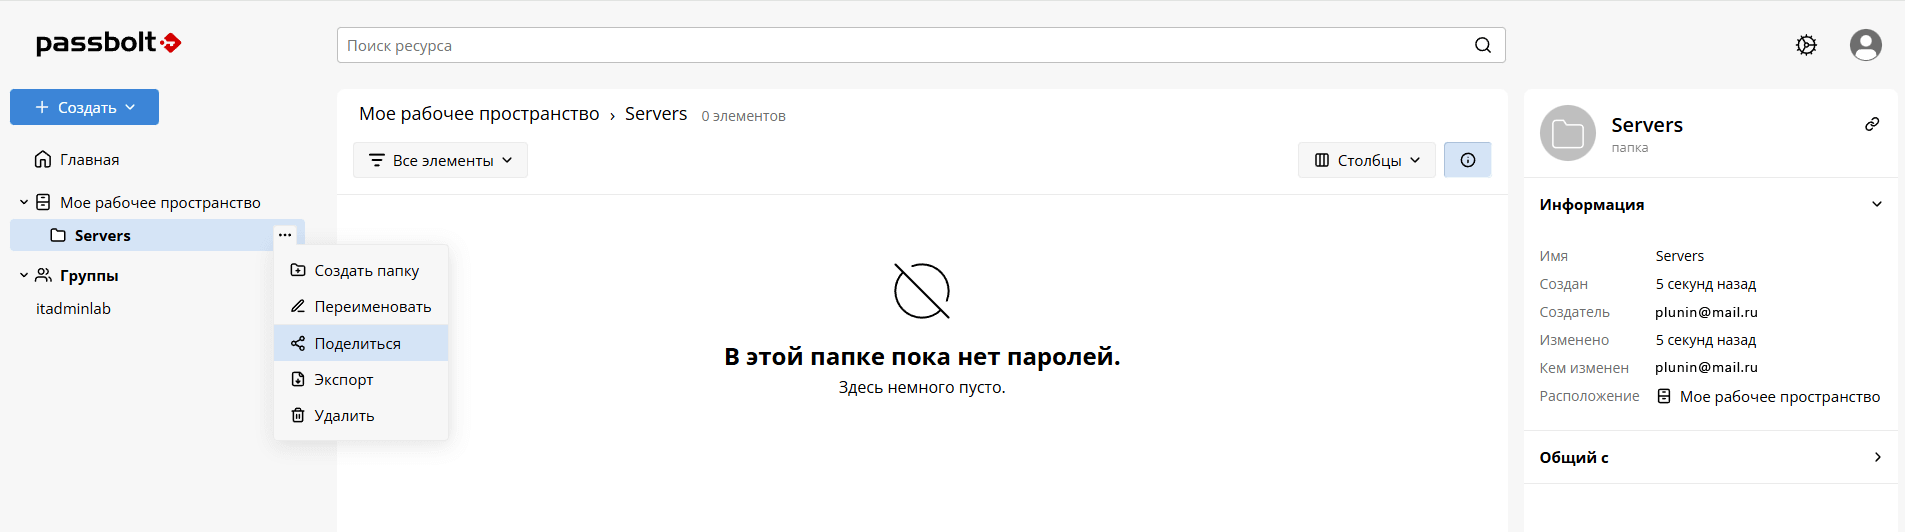1905x532 pixels.
Task: Choose Поделиться from context menu
Action: [361, 343]
